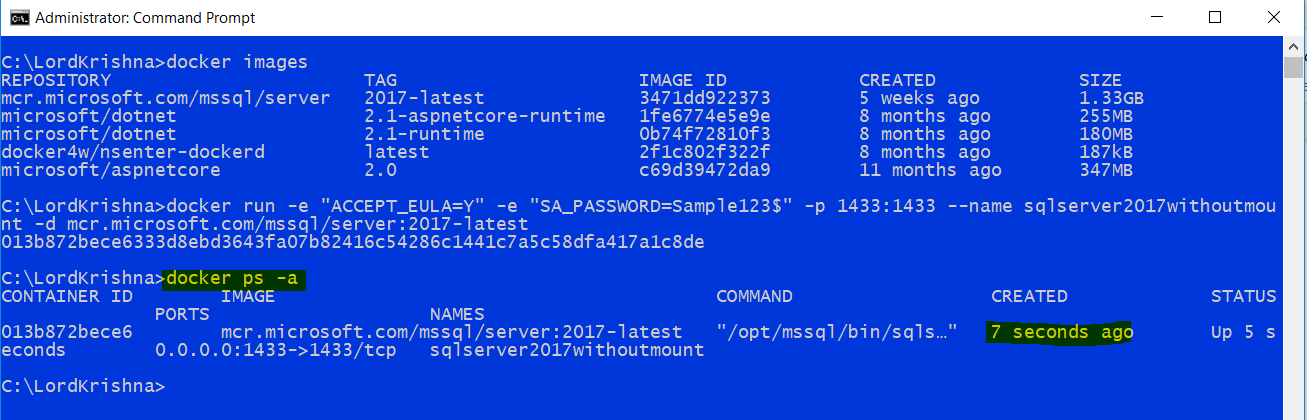Click the highlighted '7 seconds ago' text
This screenshot has width=1307, height=420.
1060,332
